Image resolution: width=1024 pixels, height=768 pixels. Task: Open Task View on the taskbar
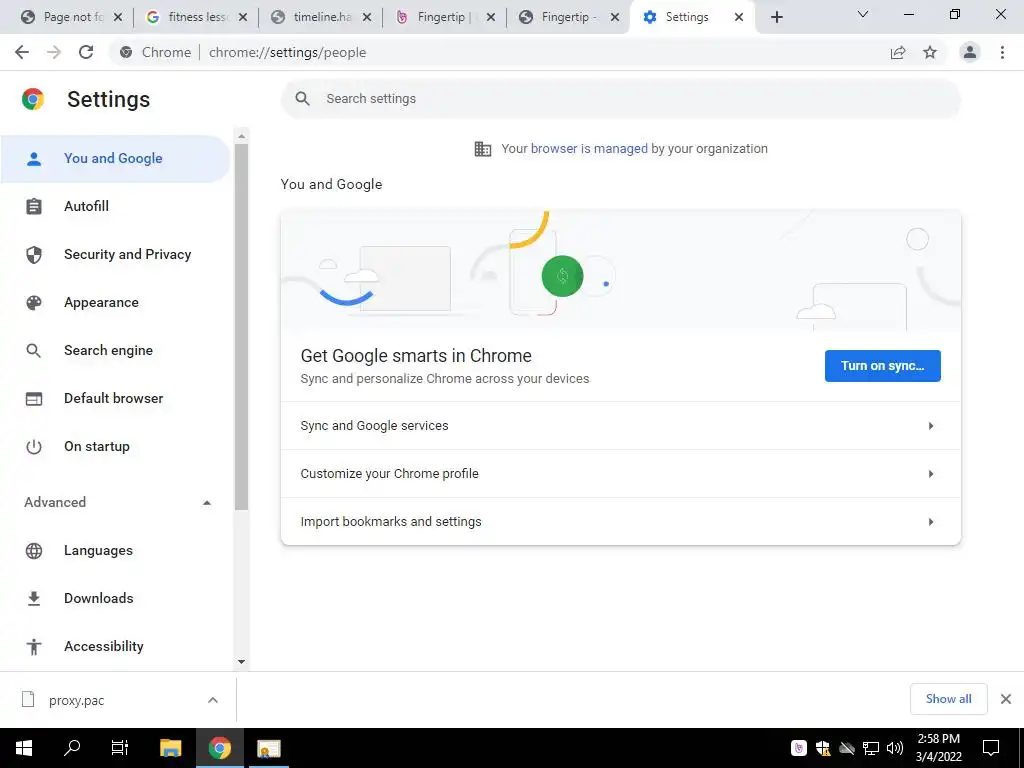(120, 748)
